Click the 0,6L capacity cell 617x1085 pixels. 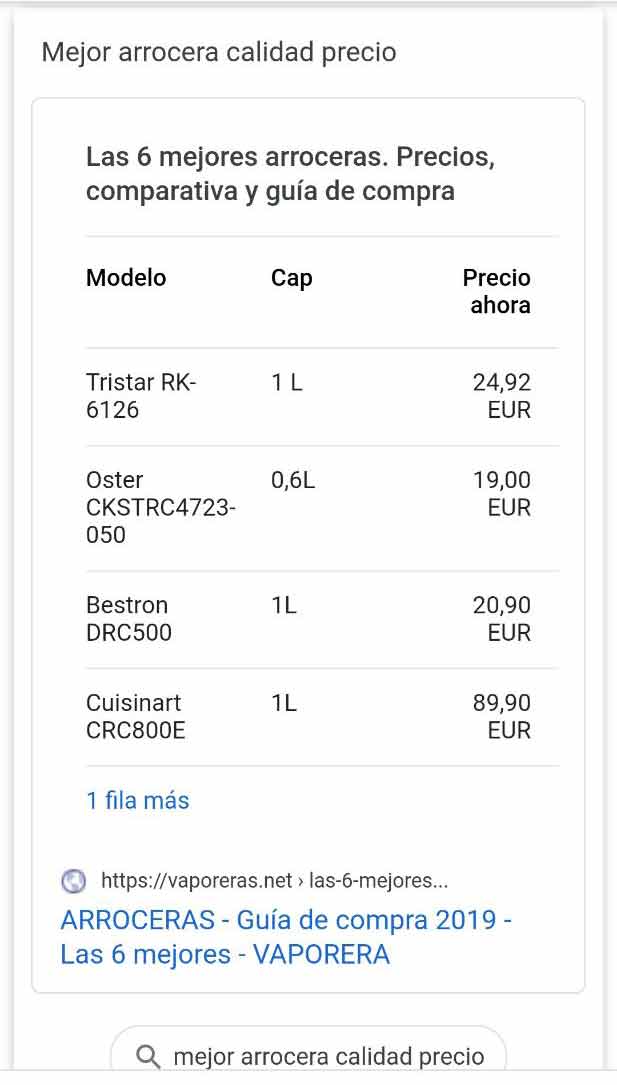click(x=293, y=480)
